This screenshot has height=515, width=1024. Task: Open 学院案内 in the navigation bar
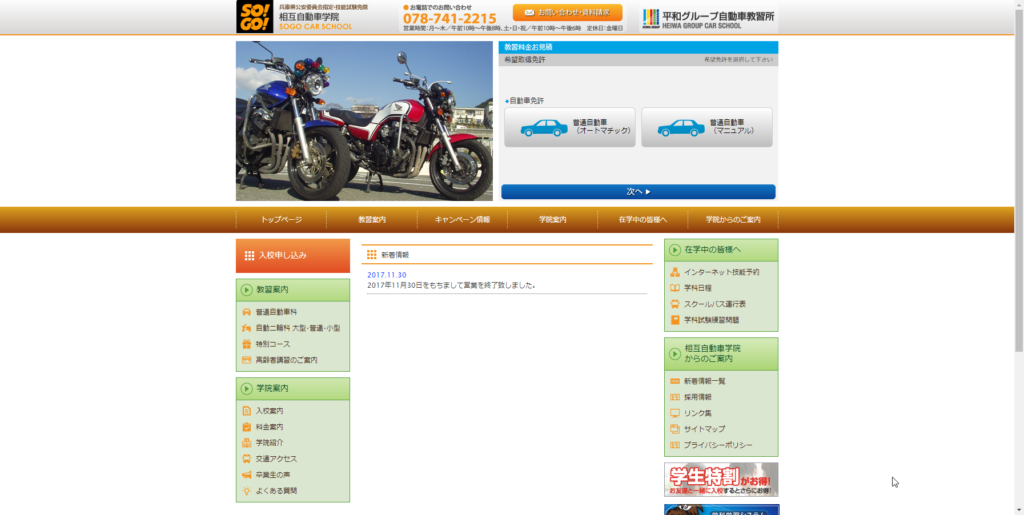[x=552, y=220]
